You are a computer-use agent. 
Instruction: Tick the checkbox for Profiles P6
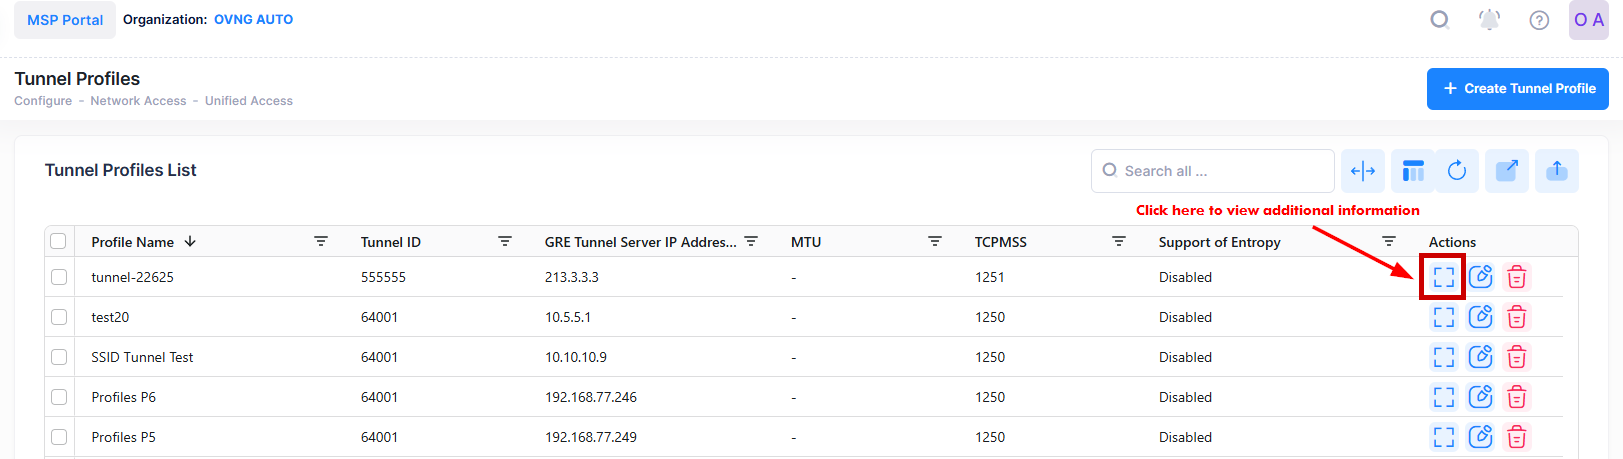tap(59, 397)
